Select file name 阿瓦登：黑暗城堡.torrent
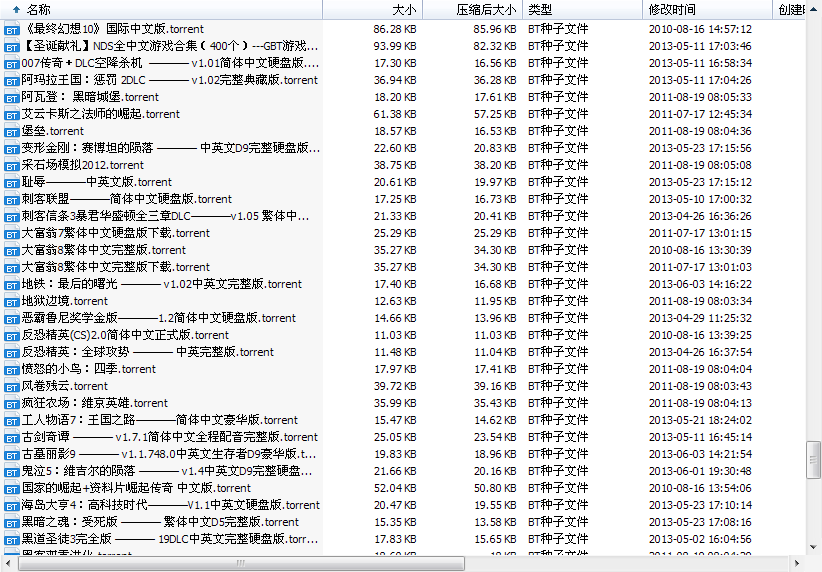The image size is (822, 572). (x=90, y=97)
